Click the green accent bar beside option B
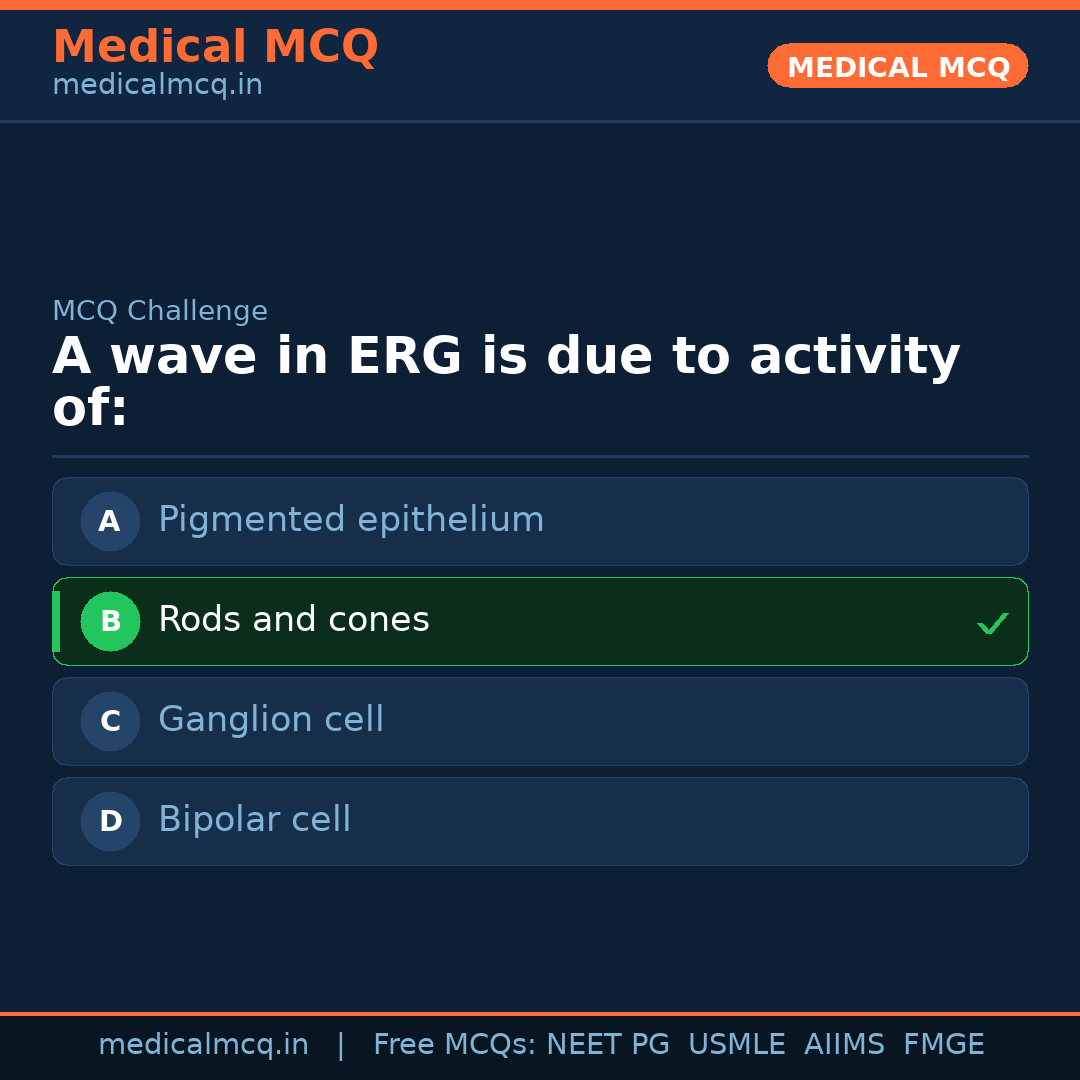Screen dimensions: 1080x1080 point(55,621)
